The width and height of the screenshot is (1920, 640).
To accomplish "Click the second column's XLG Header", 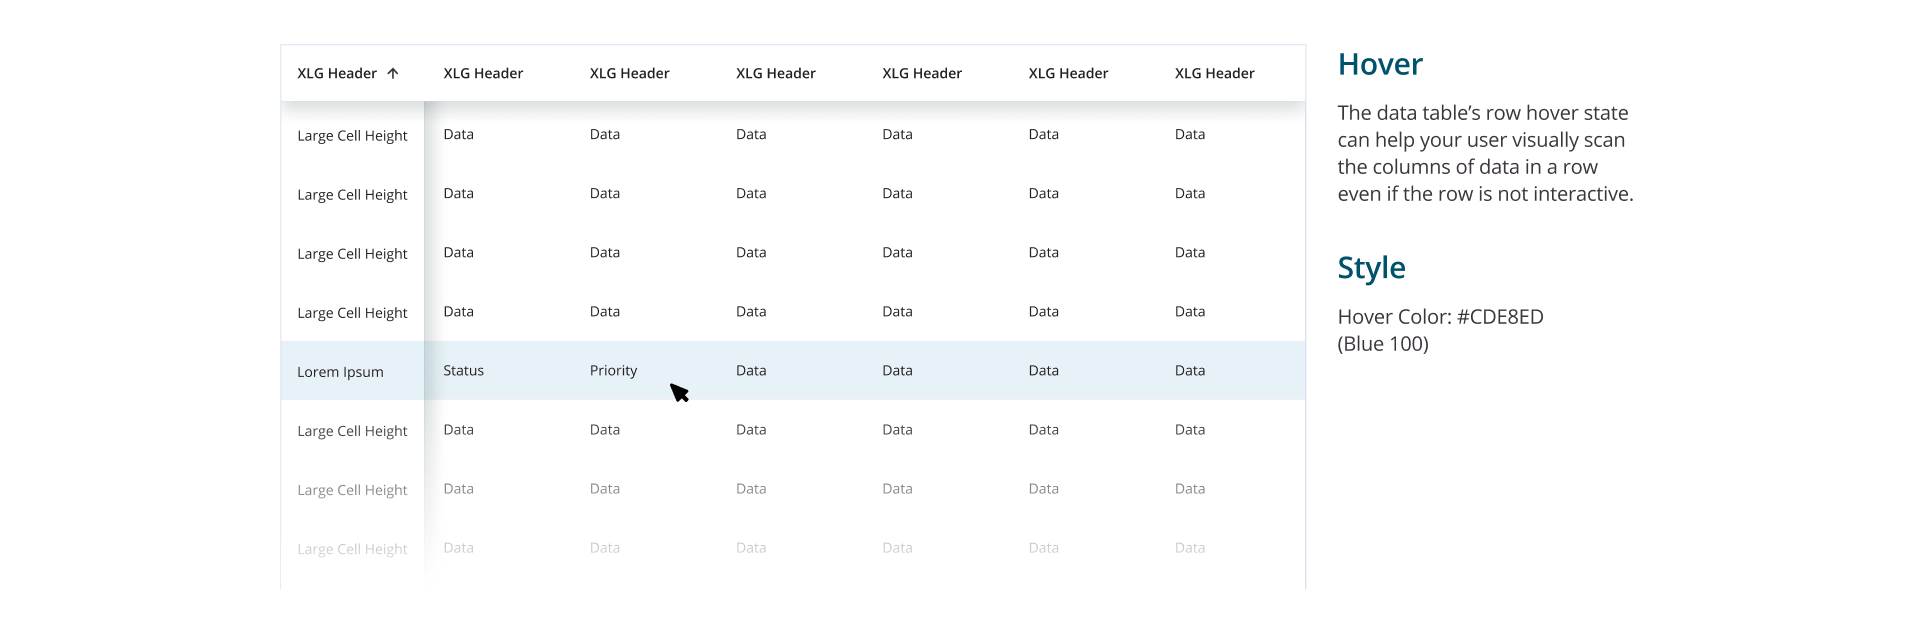I will [x=483, y=73].
